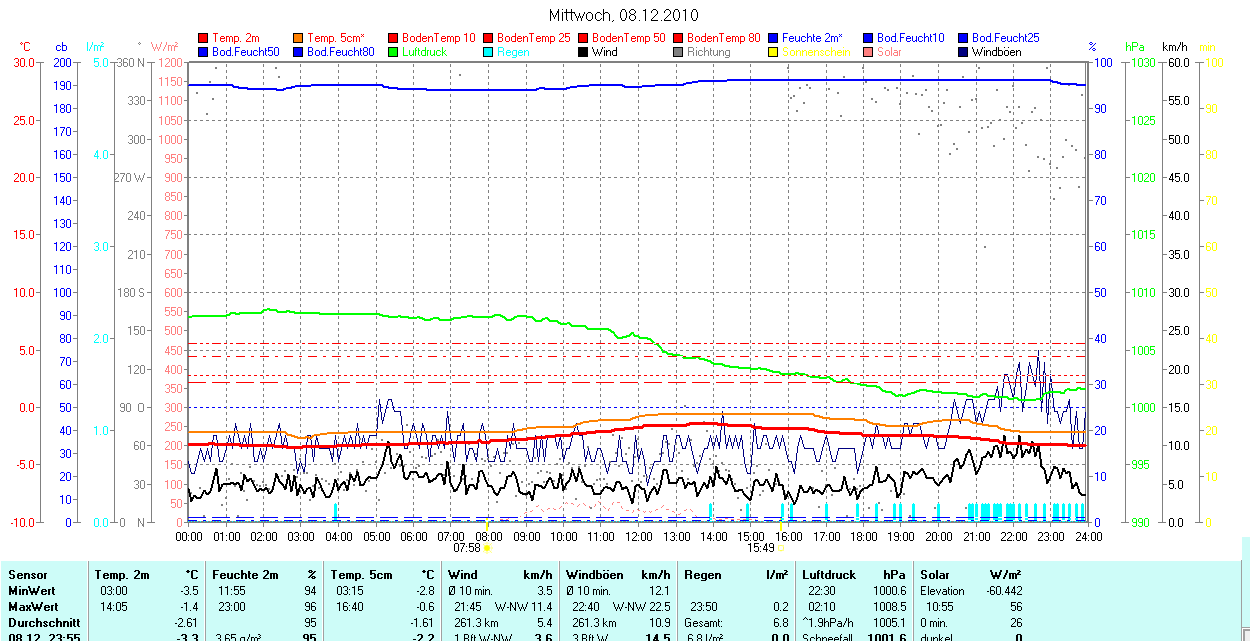
Task: Click the green Luftdruck legend swatch
Action: (x=393, y=51)
